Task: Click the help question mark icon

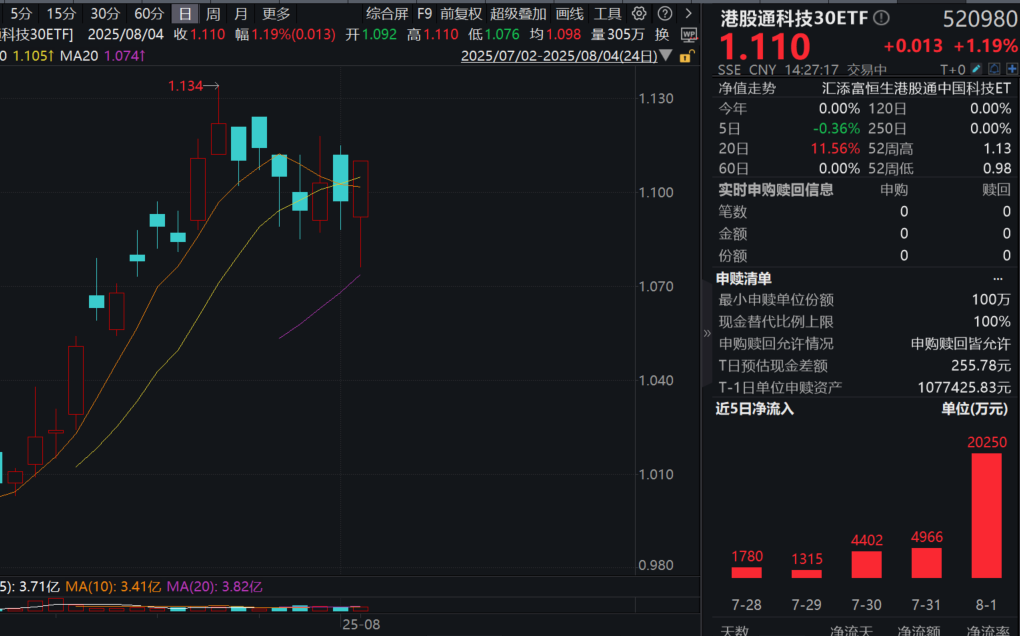Action: click(x=666, y=13)
